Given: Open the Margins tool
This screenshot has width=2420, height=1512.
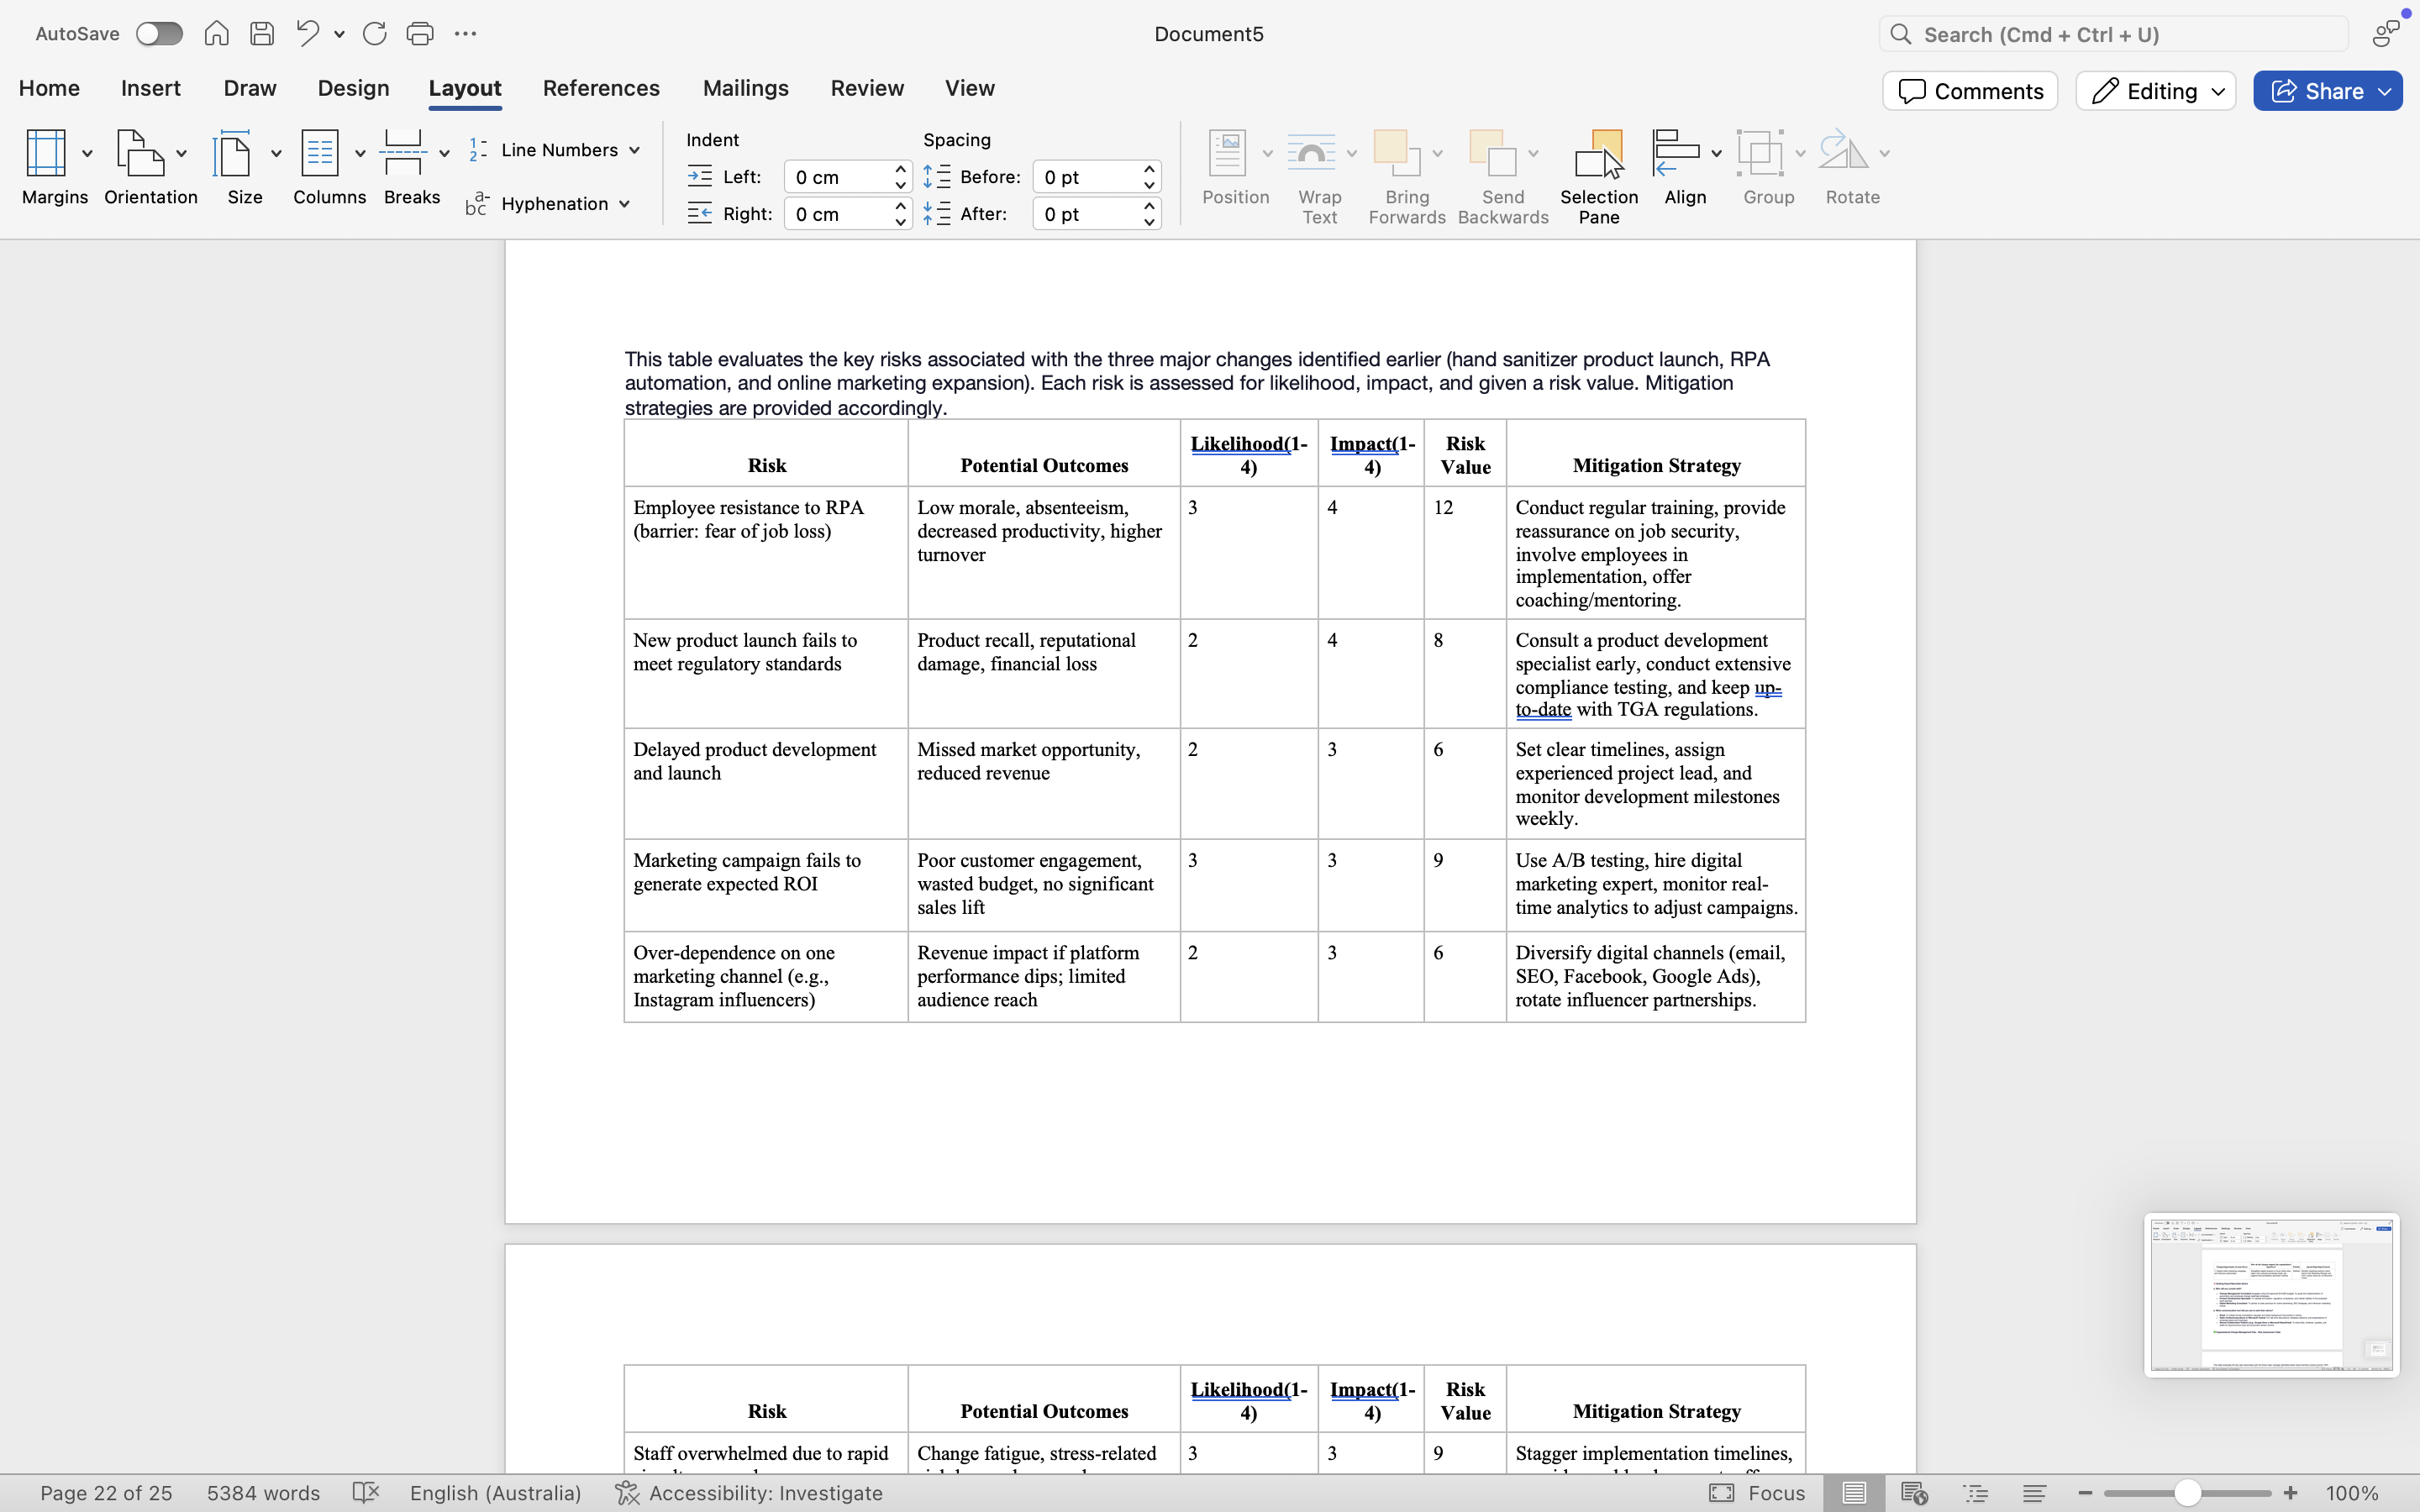Looking at the screenshot, I should click(x=46, y=154).
